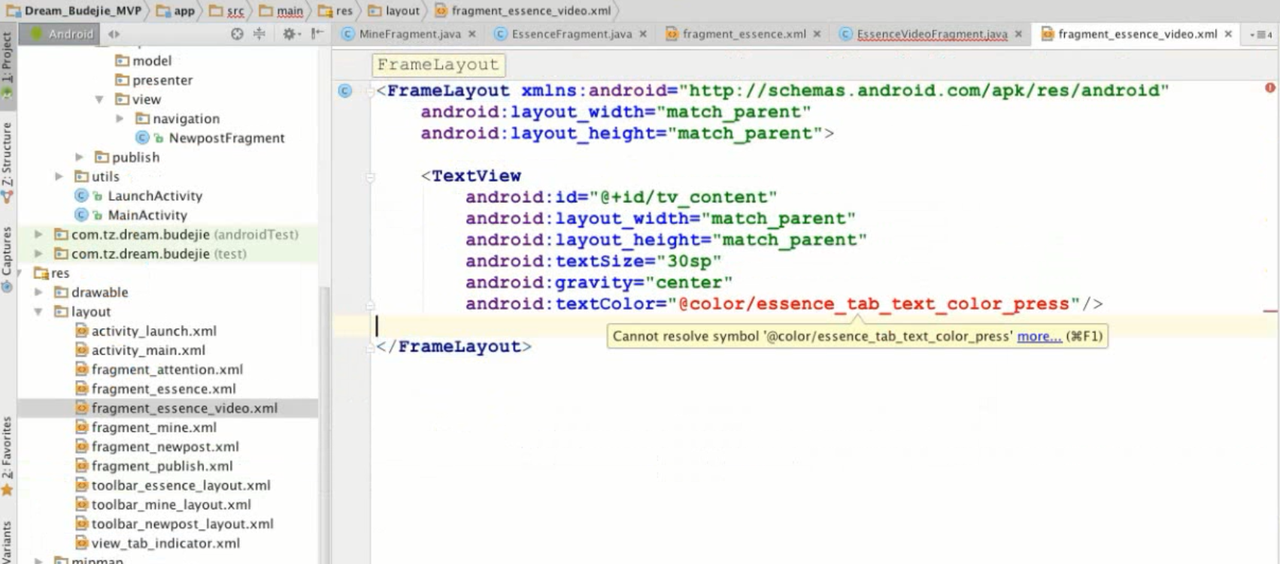Screen dimensions: 1280x564
Task: Select toolbar_mine_layout.xml in the project tree
Action: coord(170,505)
